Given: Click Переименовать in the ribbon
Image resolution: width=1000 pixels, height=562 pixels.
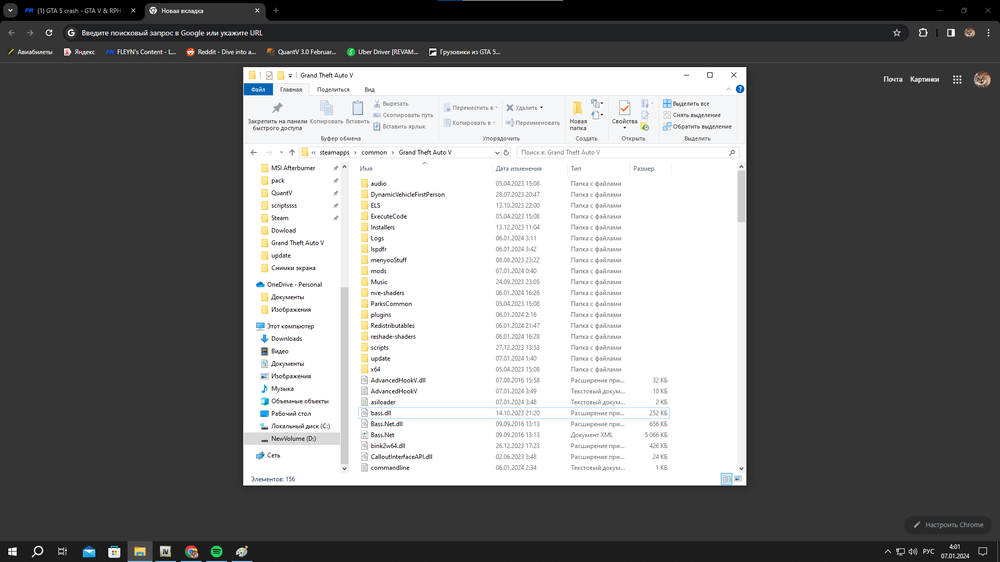Looking at the screenshot, I should 533,122.
